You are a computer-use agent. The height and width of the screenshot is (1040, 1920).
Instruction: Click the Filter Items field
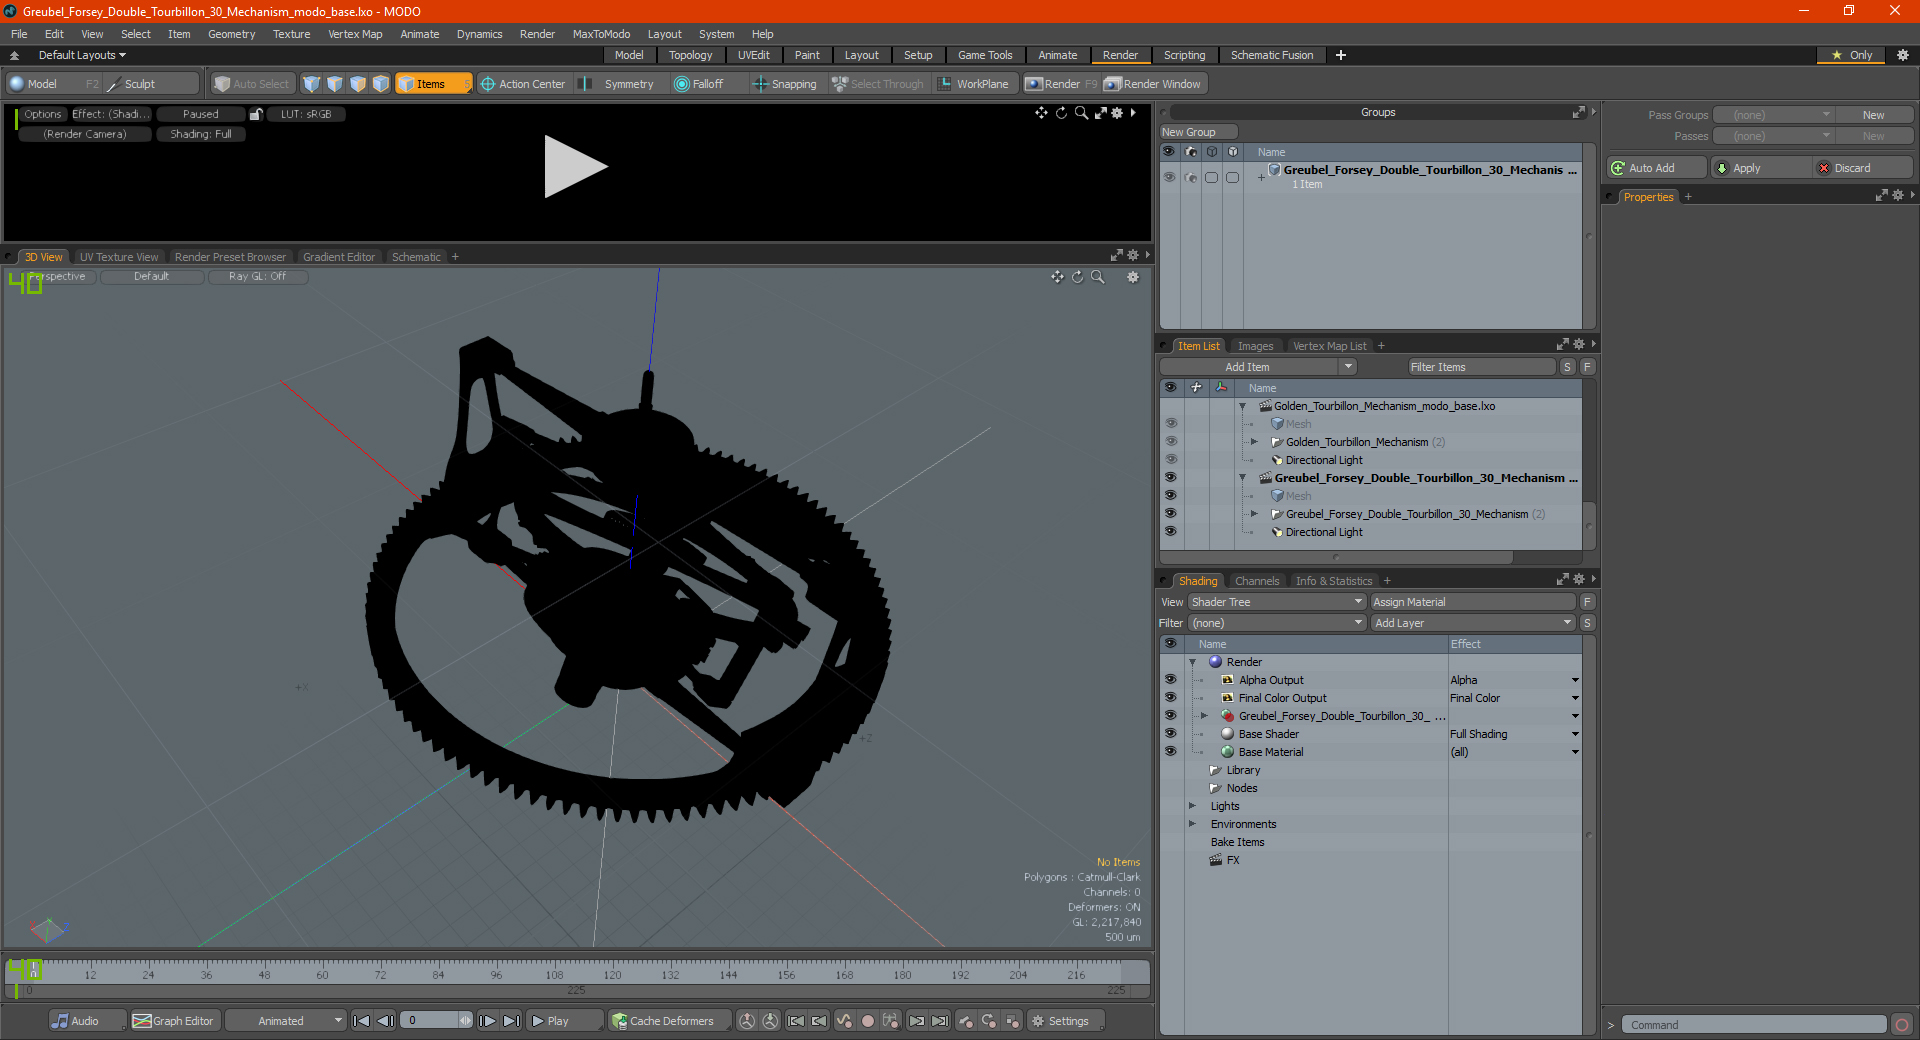tap(1481, 367)
